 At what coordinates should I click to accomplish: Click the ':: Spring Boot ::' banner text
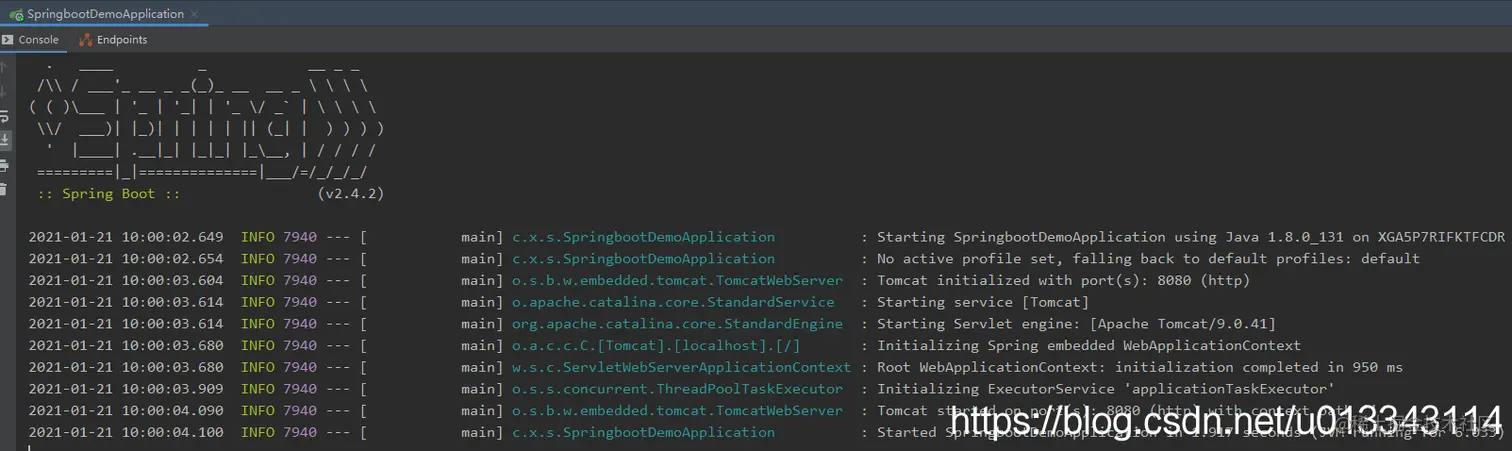tap(109, 194)
